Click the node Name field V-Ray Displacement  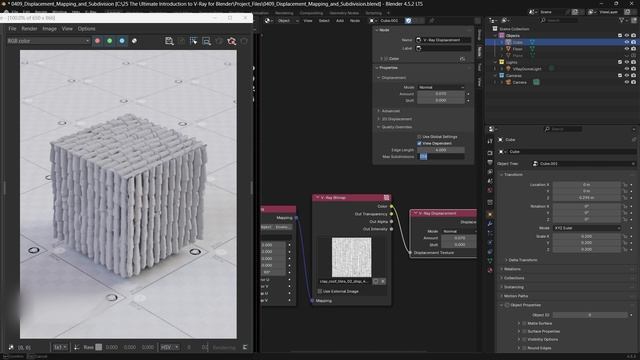point(443,40)
